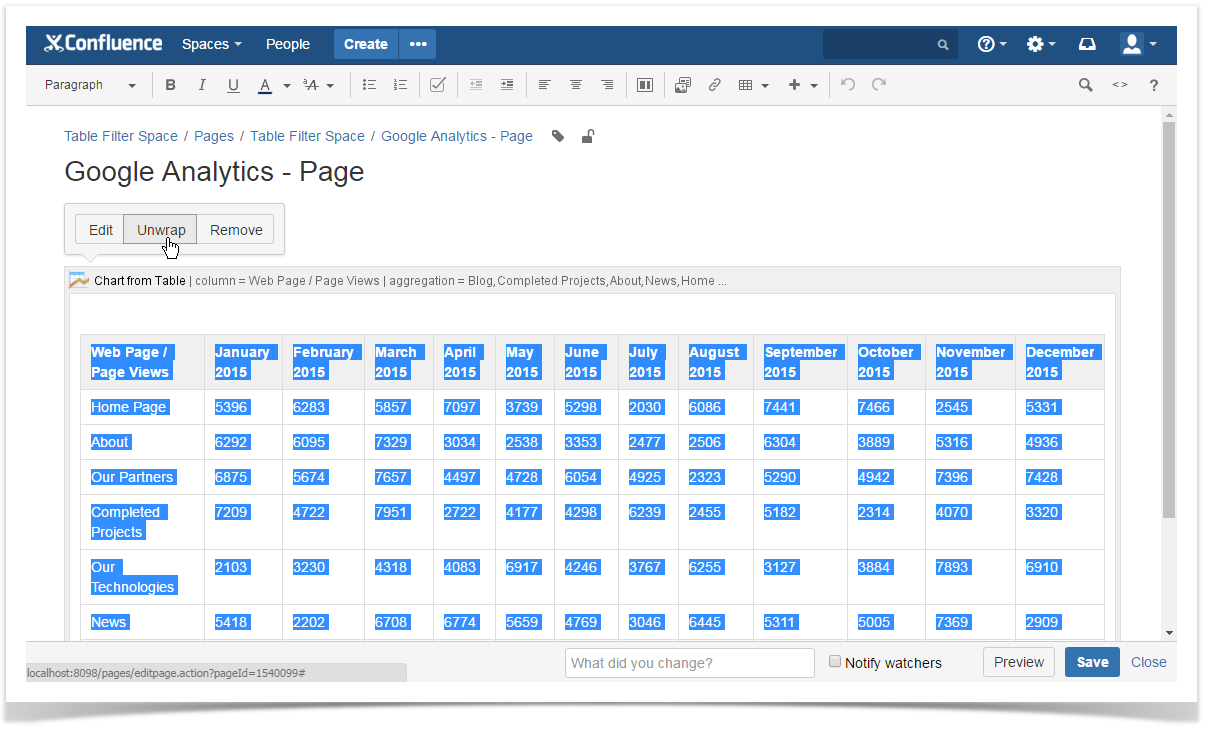Undo the last edit
The image size is (1211, 731).
(848, 86)
